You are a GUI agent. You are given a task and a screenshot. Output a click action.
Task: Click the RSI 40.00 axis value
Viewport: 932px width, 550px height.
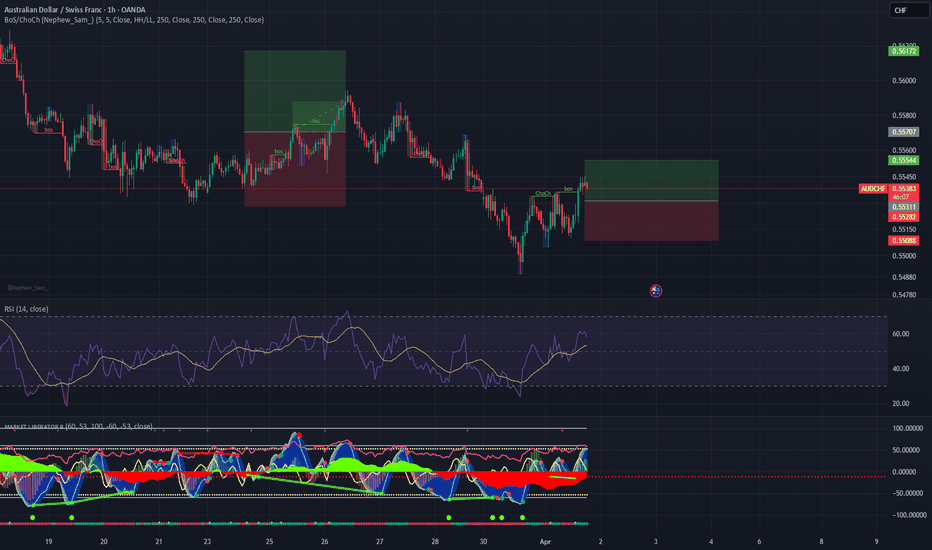tap(900, 369)
